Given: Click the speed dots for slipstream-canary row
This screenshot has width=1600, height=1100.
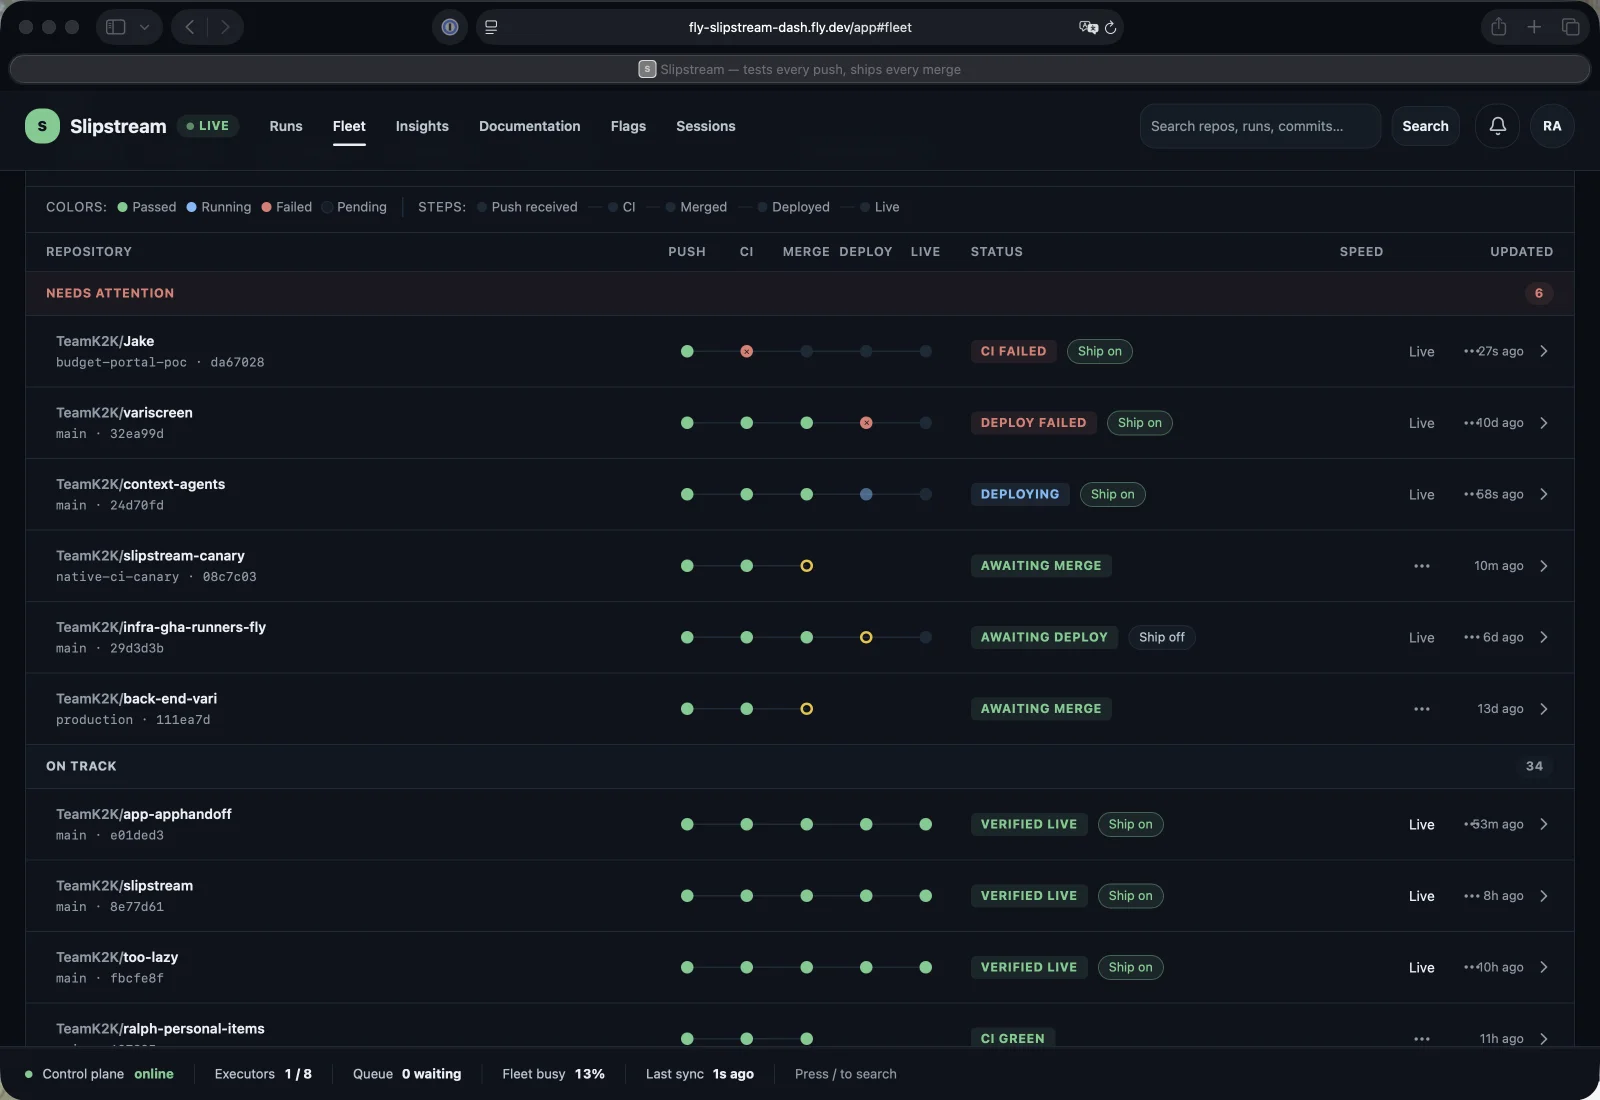Looking at the screenshot, I should pyautogui.click(x=1421, y=566).
